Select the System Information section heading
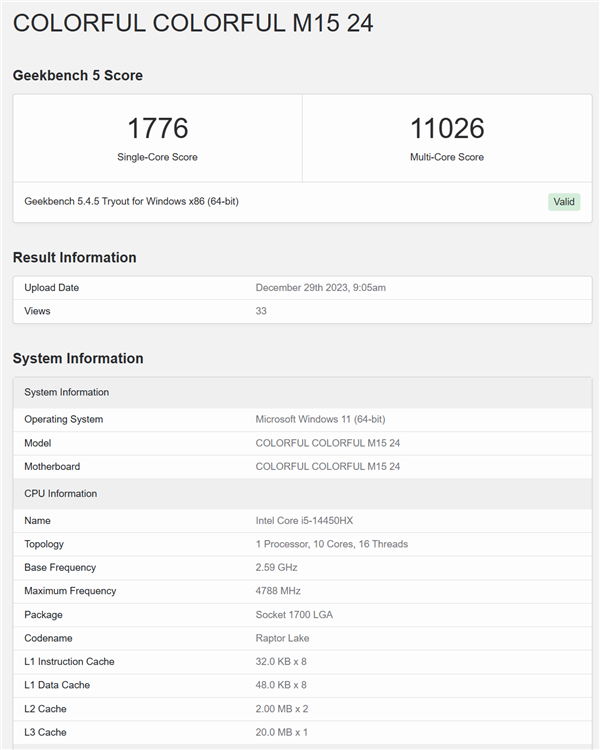This screenshot has width=600, height=750. point(78,358)
